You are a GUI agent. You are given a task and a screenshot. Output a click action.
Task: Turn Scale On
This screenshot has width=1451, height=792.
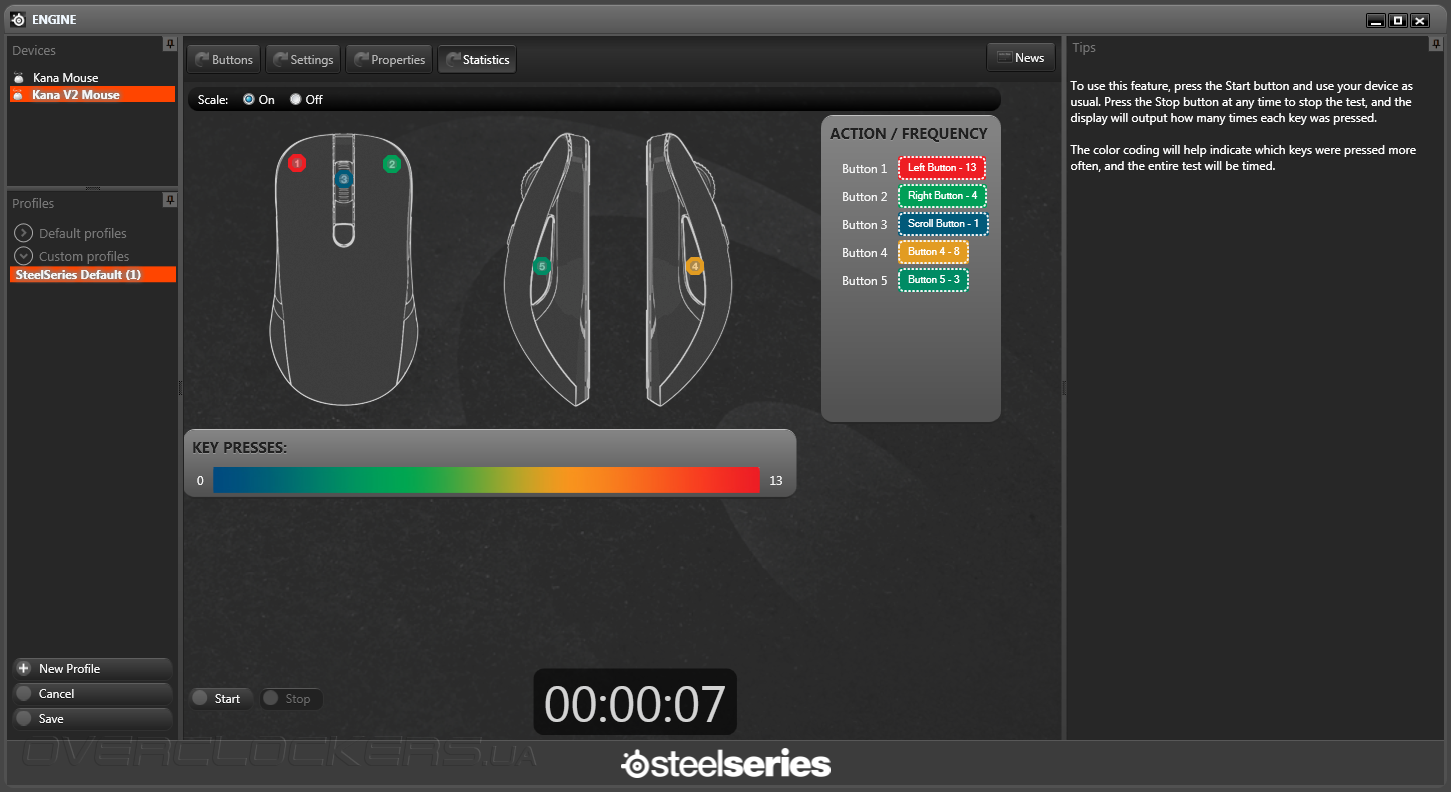249,99
